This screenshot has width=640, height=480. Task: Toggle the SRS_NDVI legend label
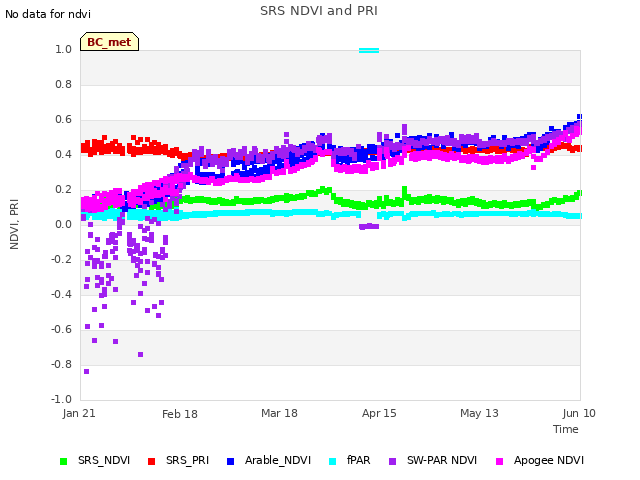[104, 460]
